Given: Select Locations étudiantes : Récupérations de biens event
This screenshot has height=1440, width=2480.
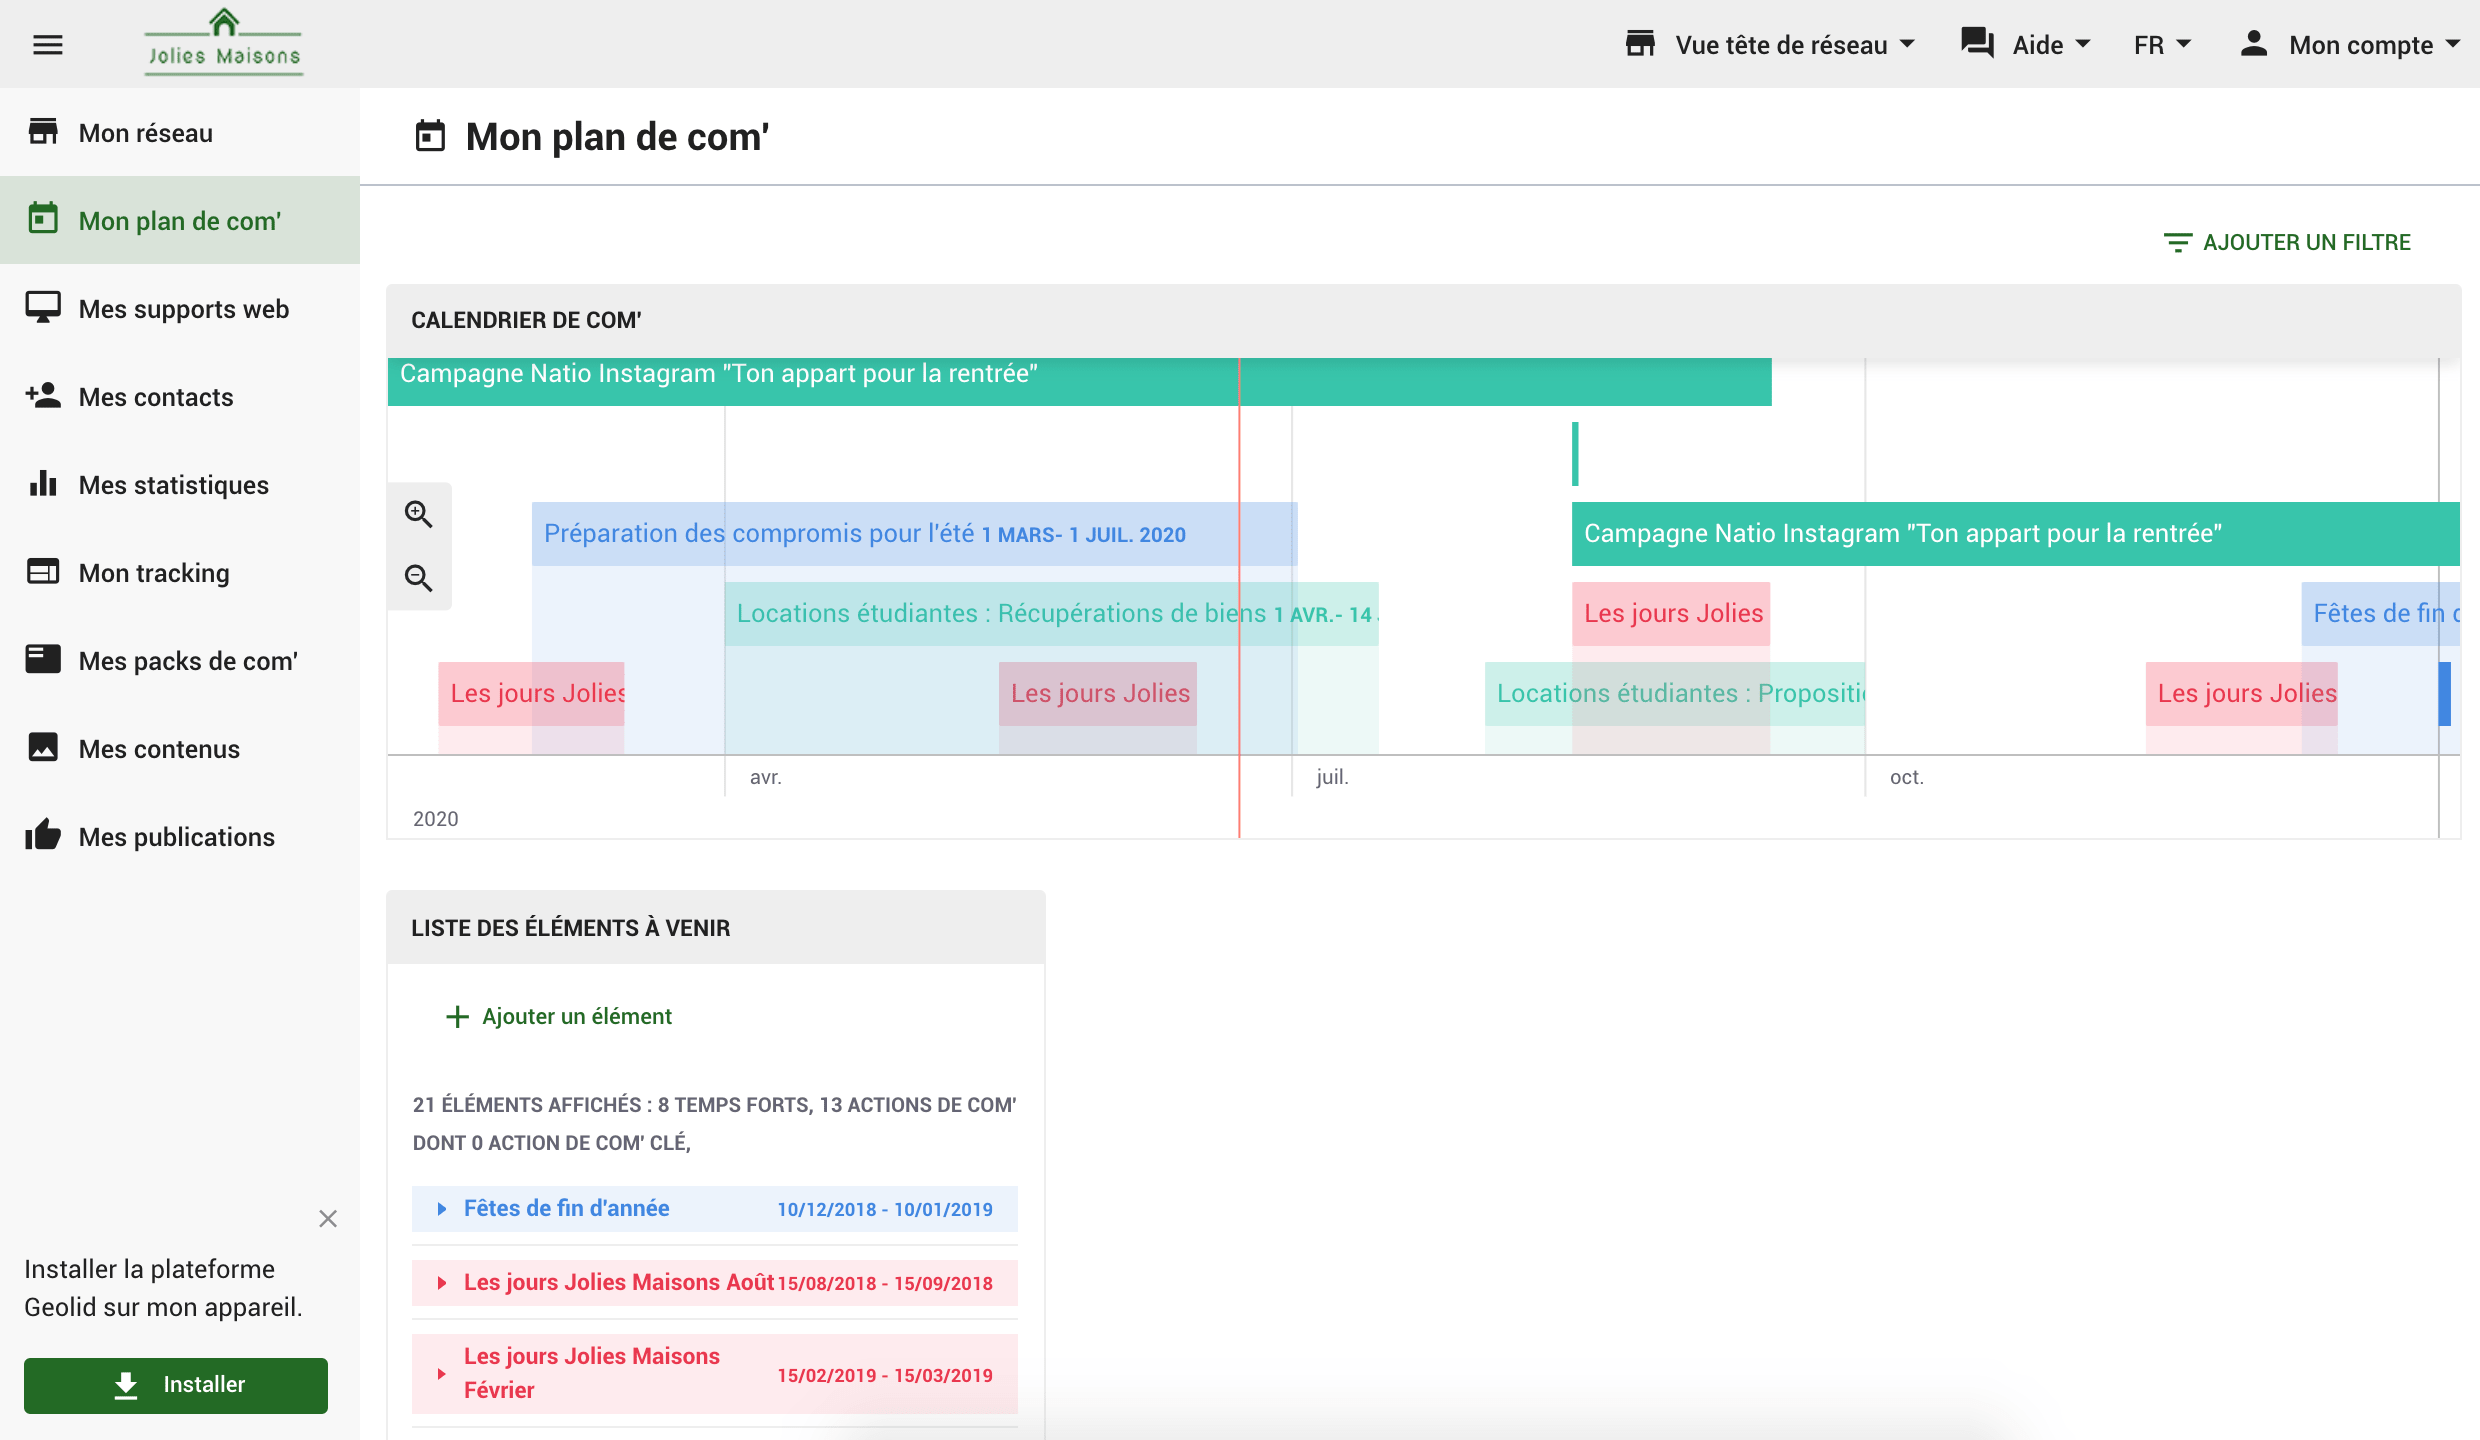Looking at the screenshot, I should pyautogui.click(x=1051, y=614).
